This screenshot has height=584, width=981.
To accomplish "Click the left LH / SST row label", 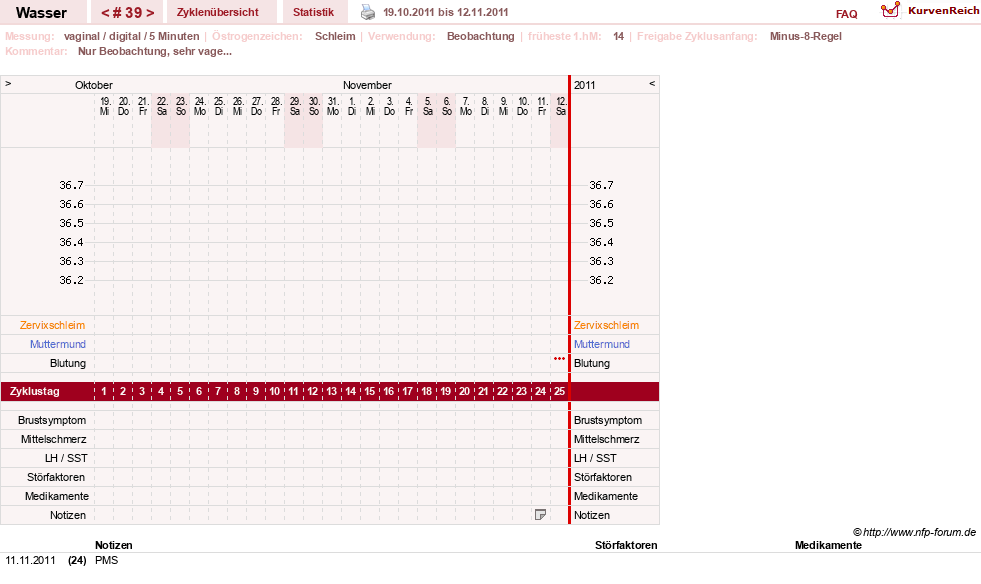I will (66, 458).
